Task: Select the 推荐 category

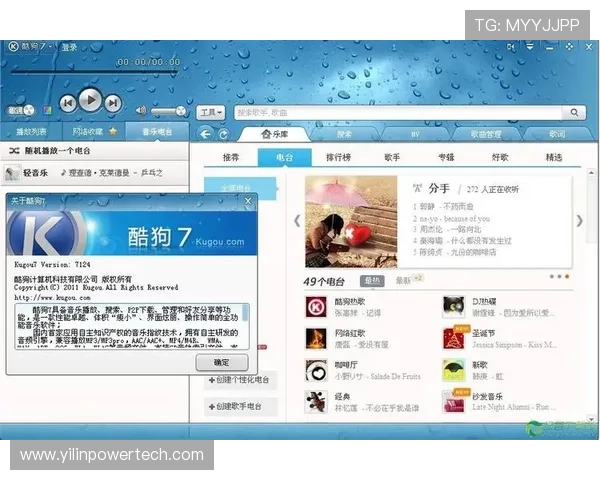Action: 231,157
